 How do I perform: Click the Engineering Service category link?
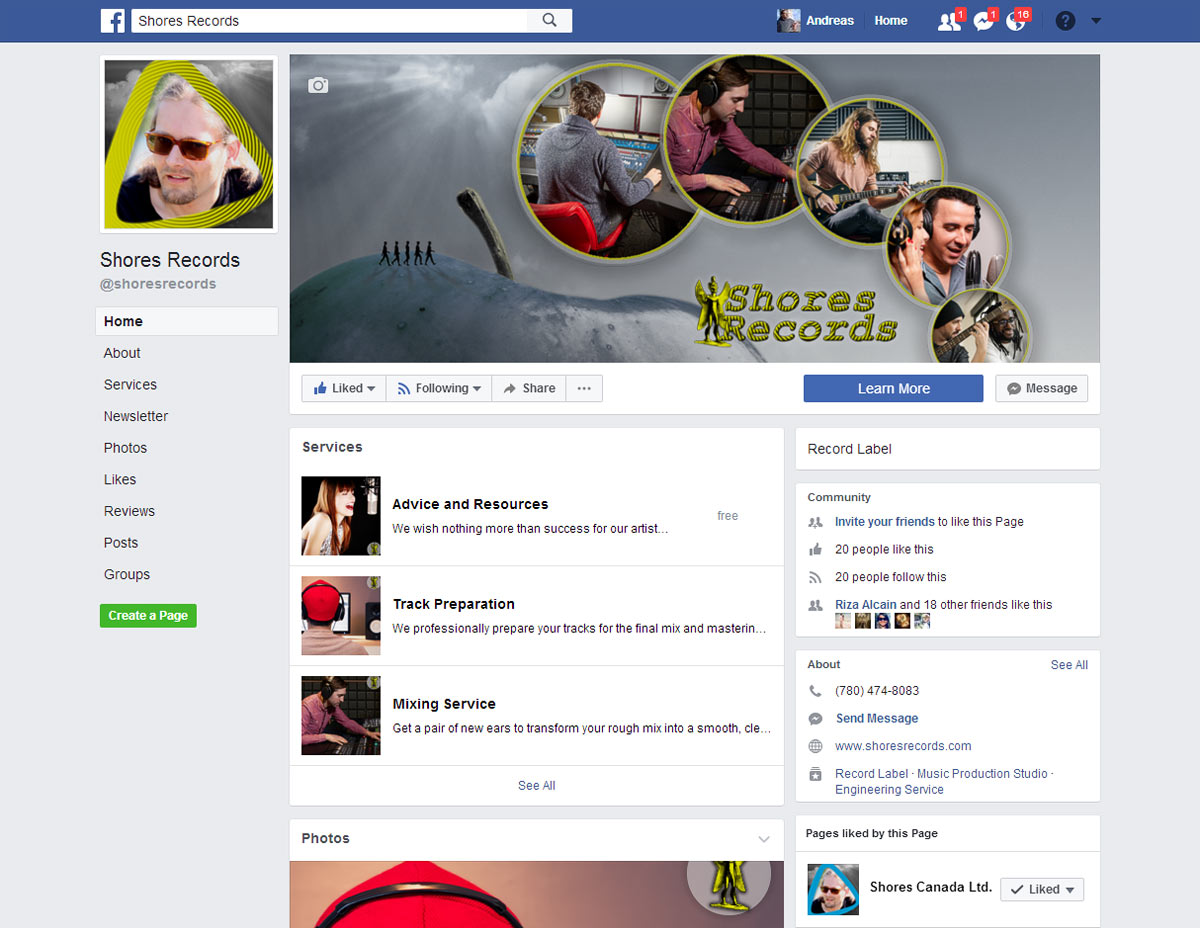(889, 790)
